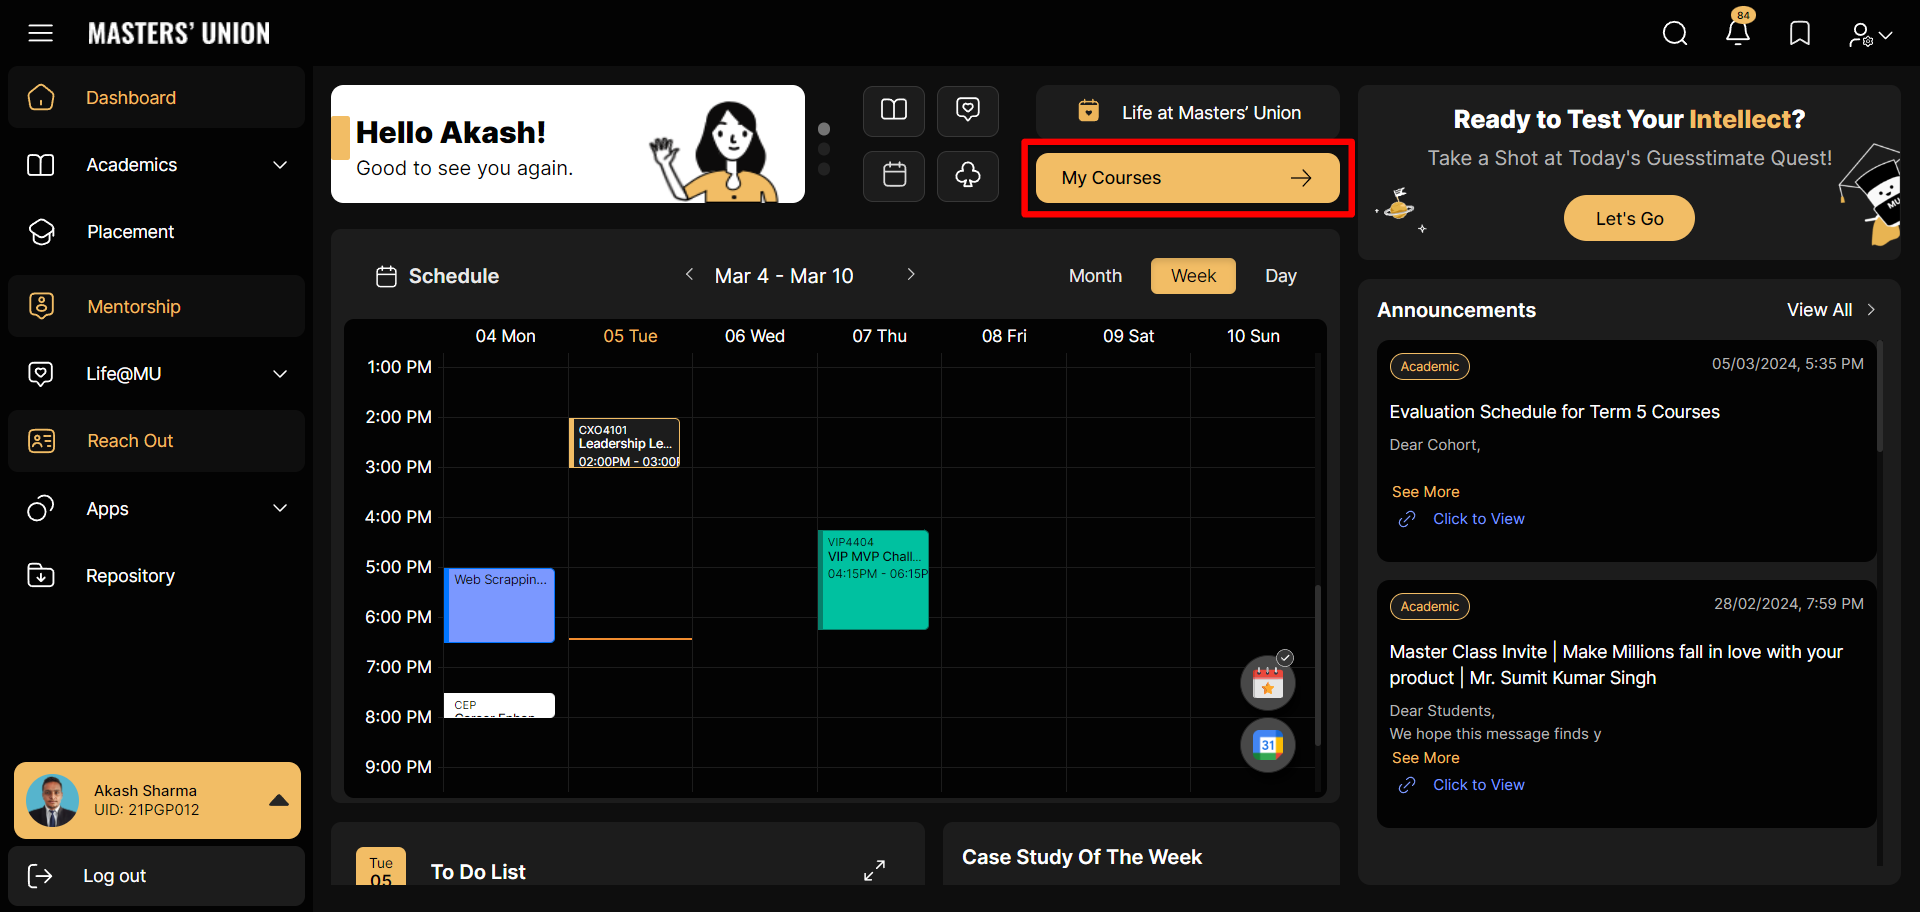Viewport: 1920px width, 912px height.
Task: Open the Google Calendar sync icon
Action: tap(1267, 745)
